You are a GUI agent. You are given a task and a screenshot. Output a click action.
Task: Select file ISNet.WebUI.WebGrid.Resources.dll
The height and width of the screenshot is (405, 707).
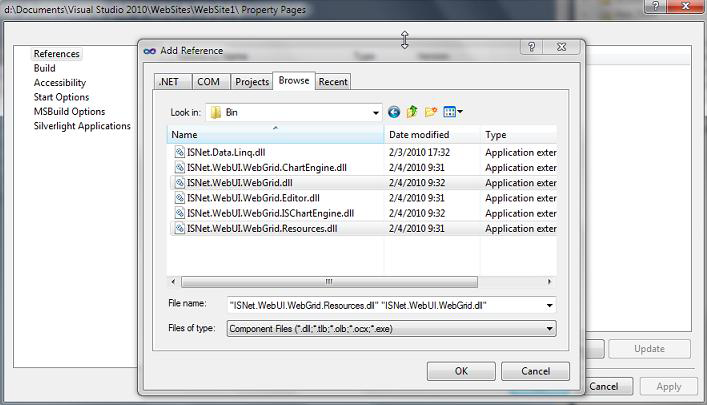[262, 229]
